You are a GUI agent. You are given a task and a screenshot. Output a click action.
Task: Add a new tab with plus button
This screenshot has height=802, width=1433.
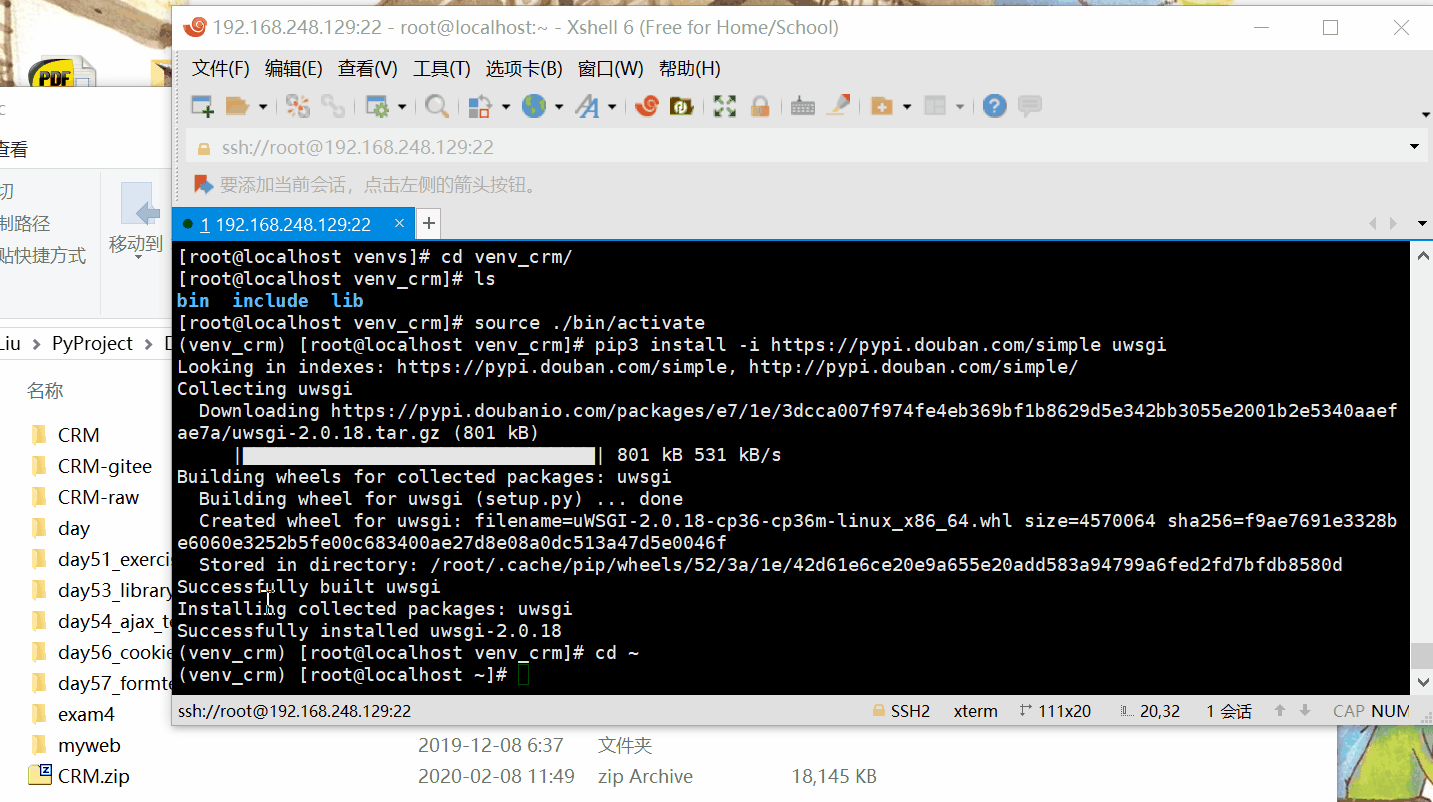point(427,224)
